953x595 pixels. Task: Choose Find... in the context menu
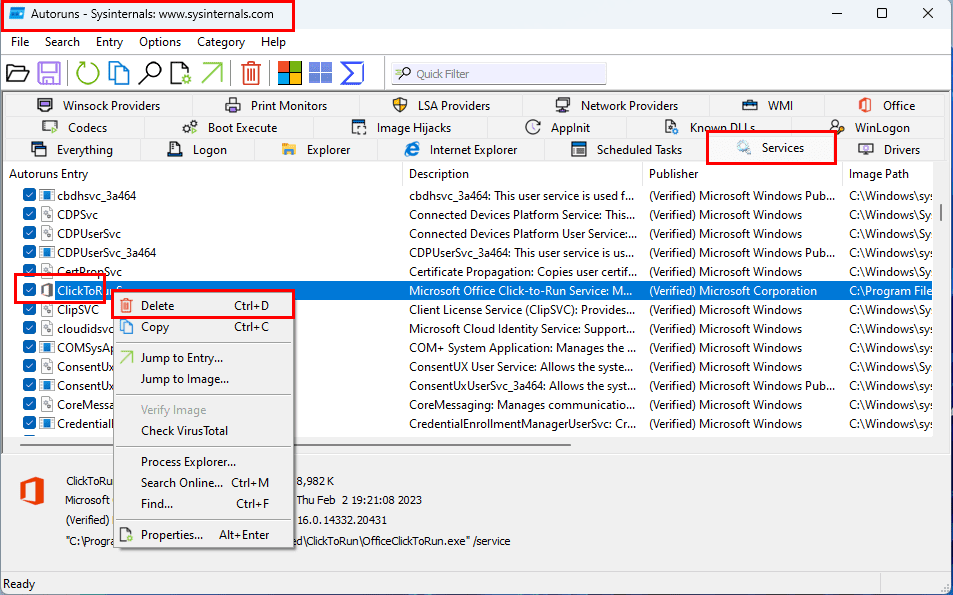click(x=204, y=504)
